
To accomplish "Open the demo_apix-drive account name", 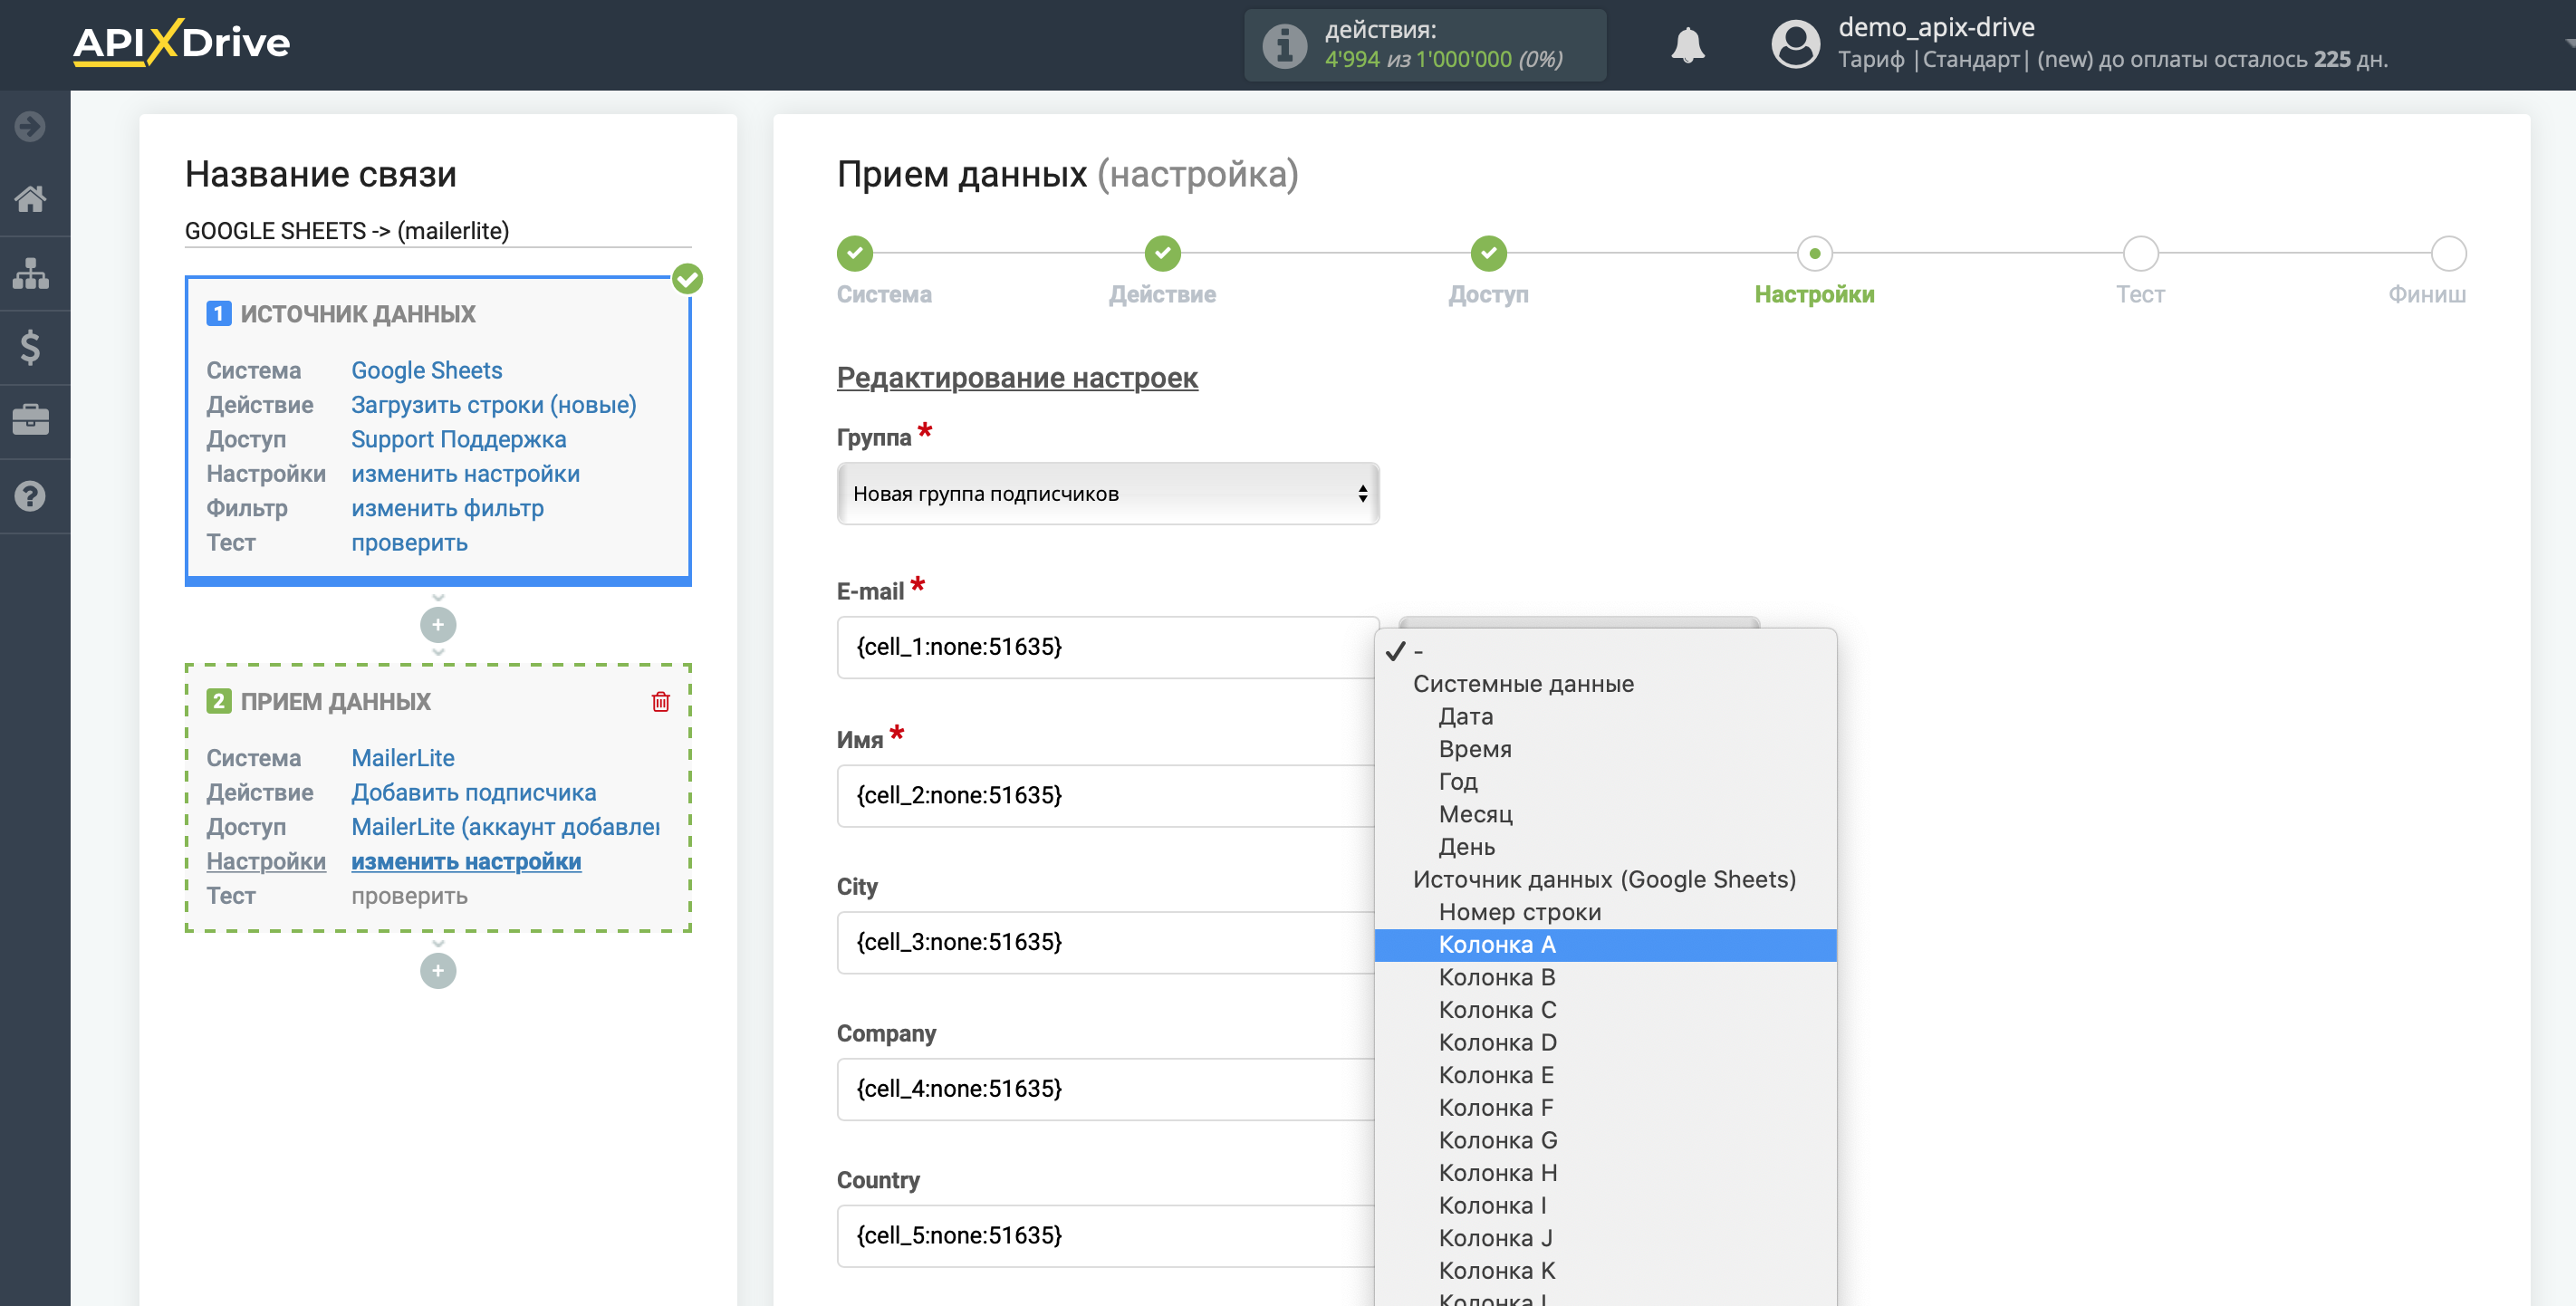I will (x=1936, y=27).
